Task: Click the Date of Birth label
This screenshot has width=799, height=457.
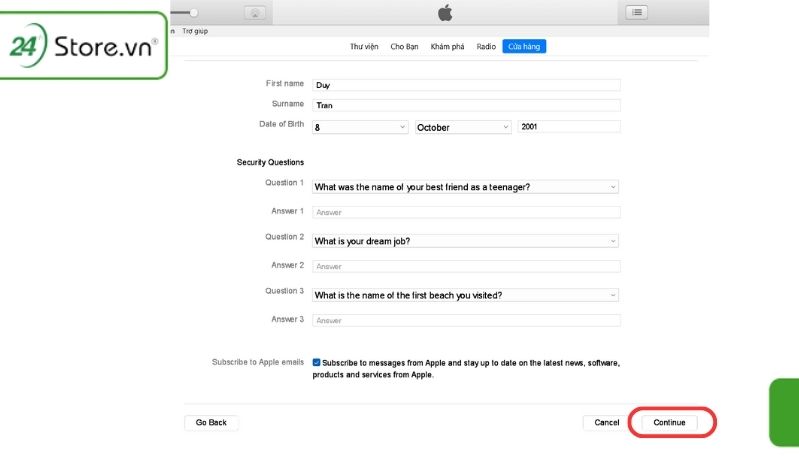Action: coord(281,124)
